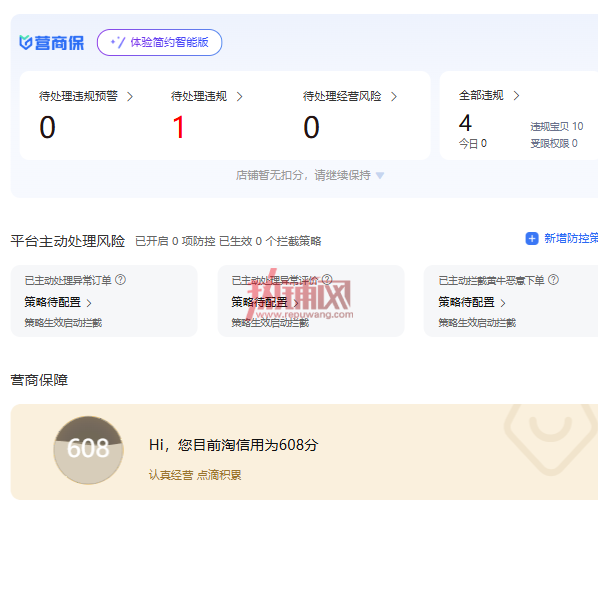Expand 店铺暂无扣分 dropdown triangle

[380, 175]
